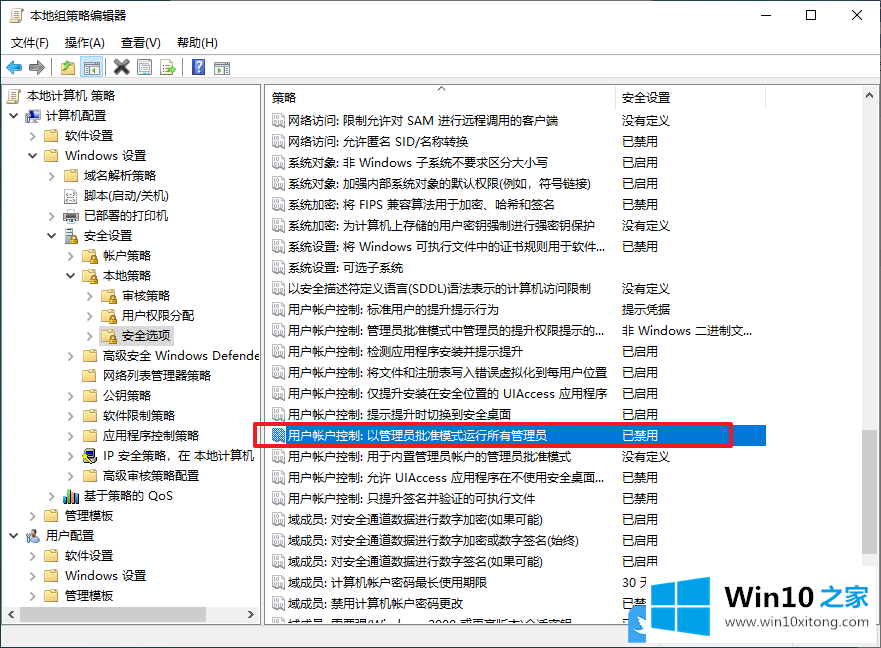Expand the 应用程序控制策略 node
The width and height of the screenshot is (881, 648).
(71, 436)
